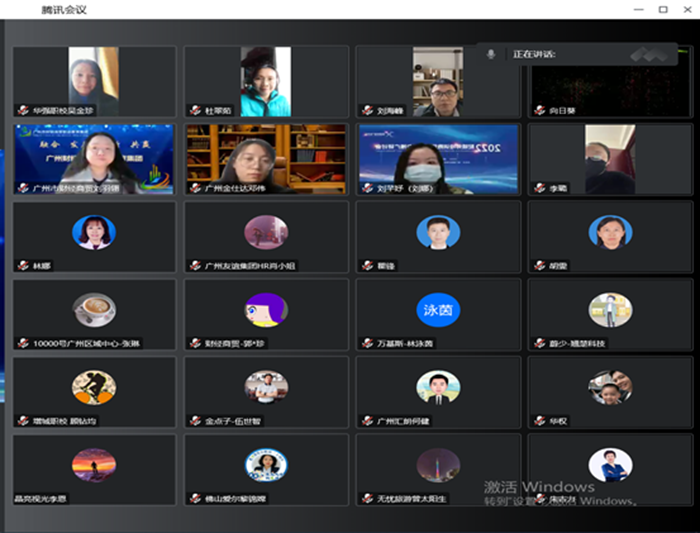Click muted mic icon beside 华权
This screenshot has width=700, height=533.
coord(539,421)
